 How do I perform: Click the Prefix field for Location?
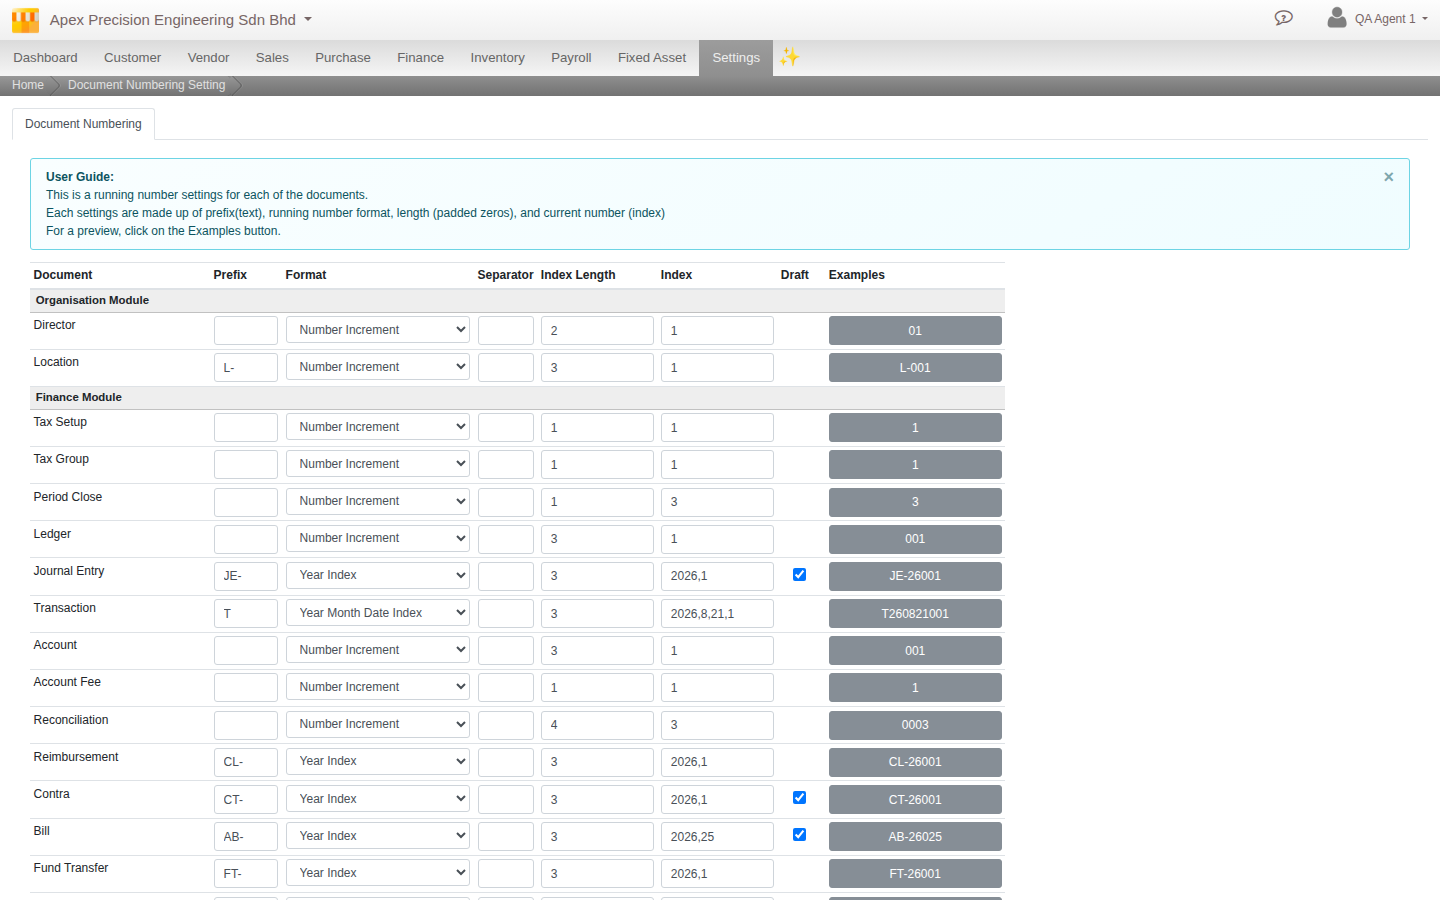pyautogui.click(x=246, y=367)
